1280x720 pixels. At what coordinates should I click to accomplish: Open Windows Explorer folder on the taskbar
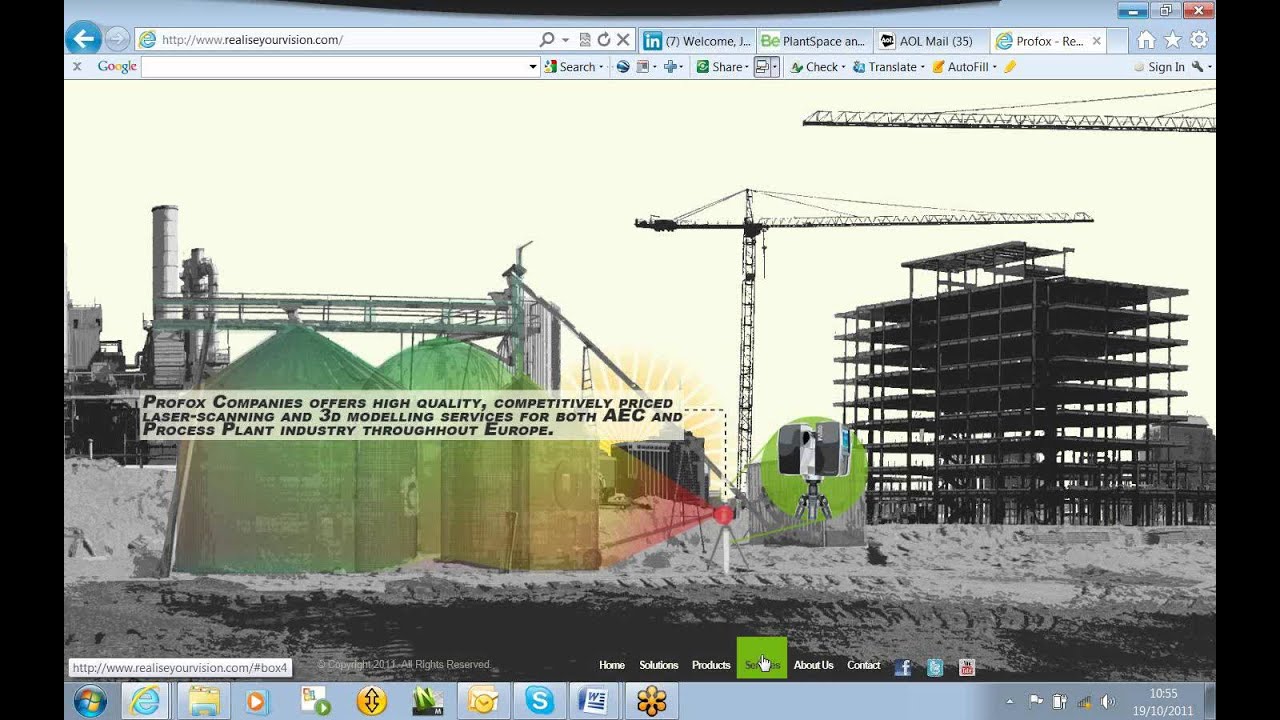click(203, 701)
